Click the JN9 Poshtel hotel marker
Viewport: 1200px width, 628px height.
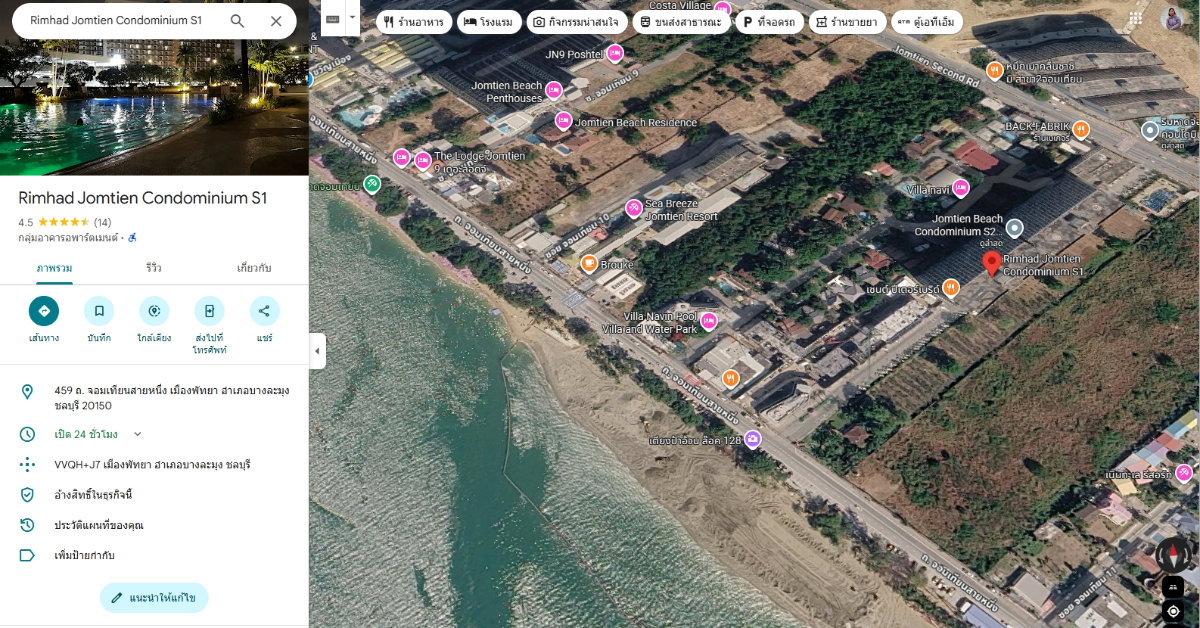615,53
